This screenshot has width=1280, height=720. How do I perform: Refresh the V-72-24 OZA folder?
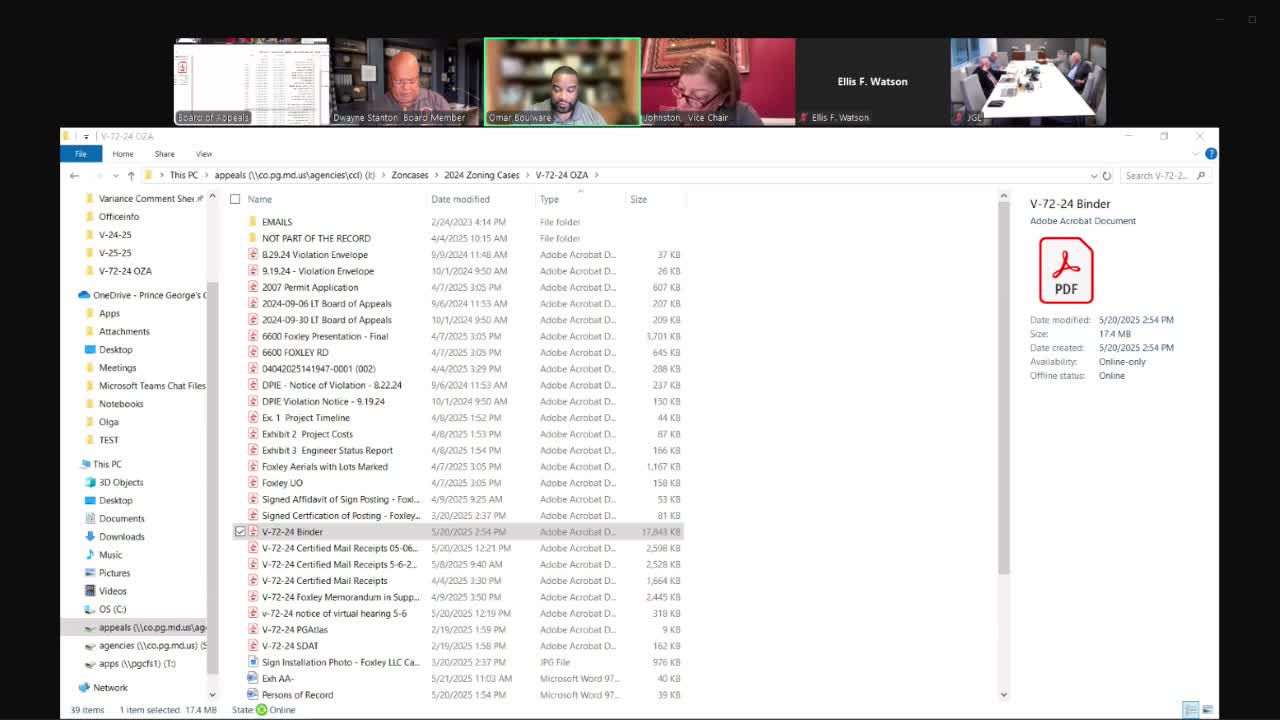1106,175
